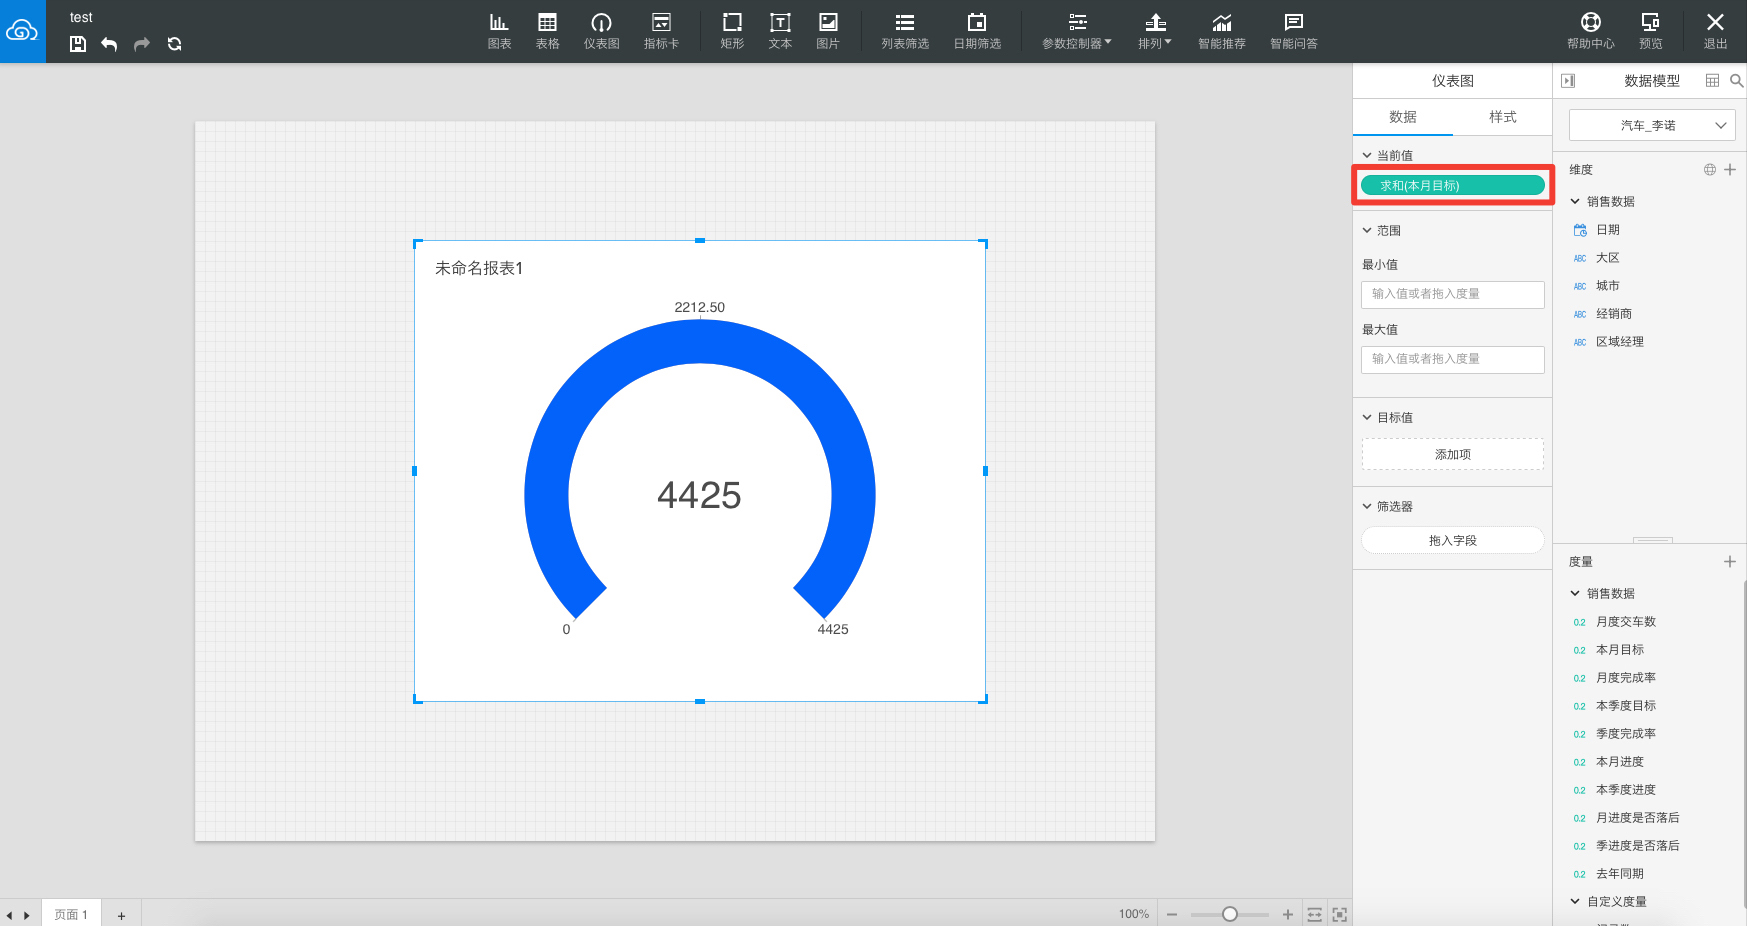Redo the last undone action
1747x926 pixels.
point(142,44)
